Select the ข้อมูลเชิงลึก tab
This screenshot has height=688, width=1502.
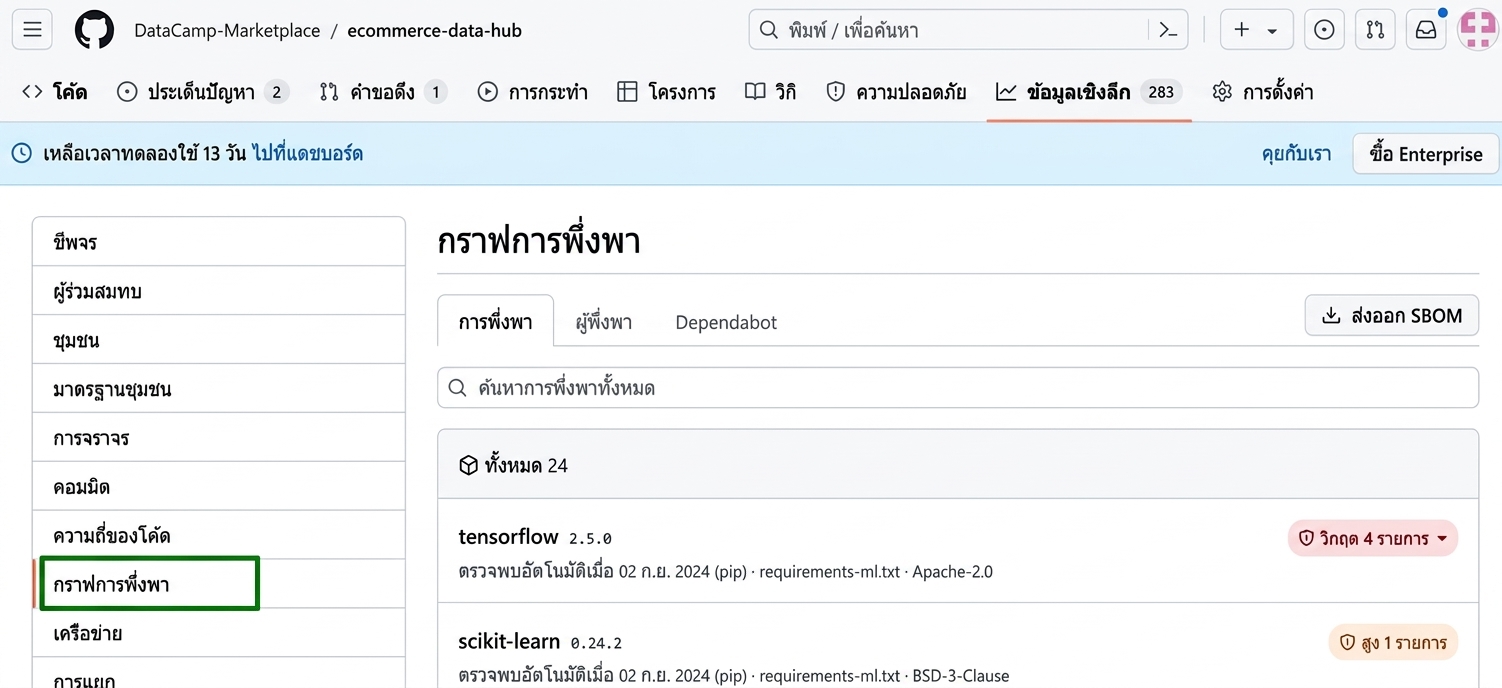coord(1089,92)
